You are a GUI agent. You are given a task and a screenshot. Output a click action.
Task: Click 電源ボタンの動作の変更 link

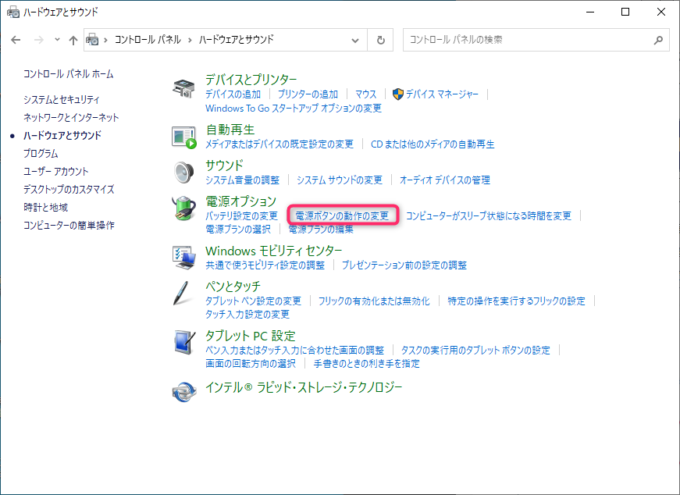click(x=342, y=216)
